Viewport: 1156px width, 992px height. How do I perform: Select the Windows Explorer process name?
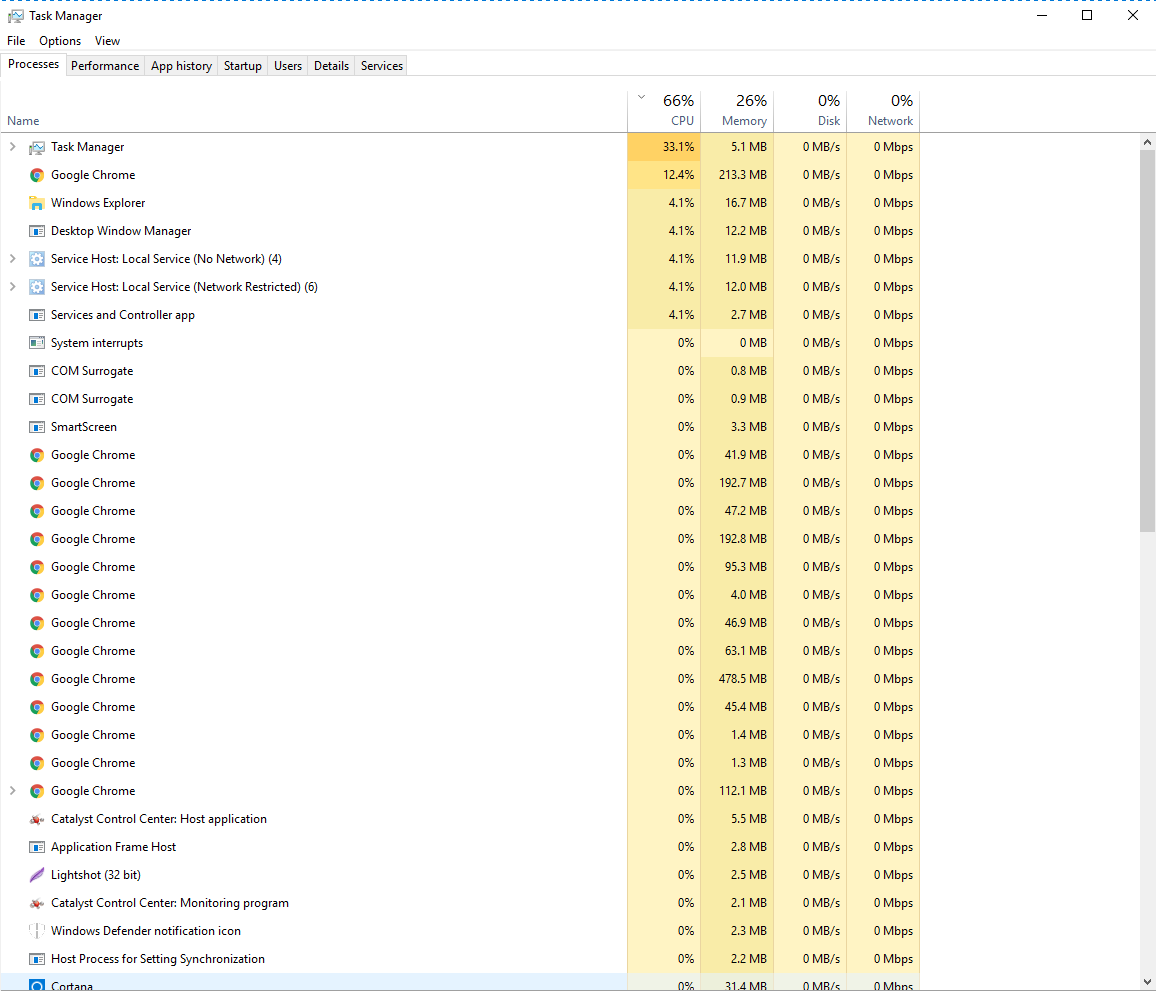point(98,203)
